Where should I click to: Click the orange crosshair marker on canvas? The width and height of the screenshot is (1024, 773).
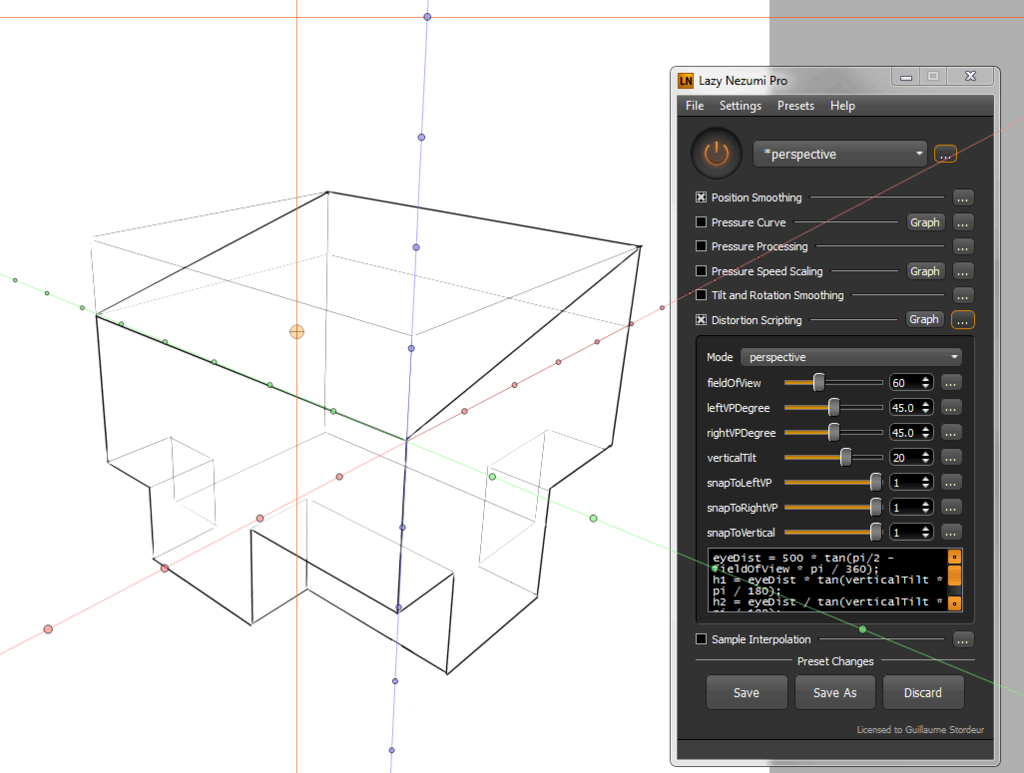coord(296,332)
